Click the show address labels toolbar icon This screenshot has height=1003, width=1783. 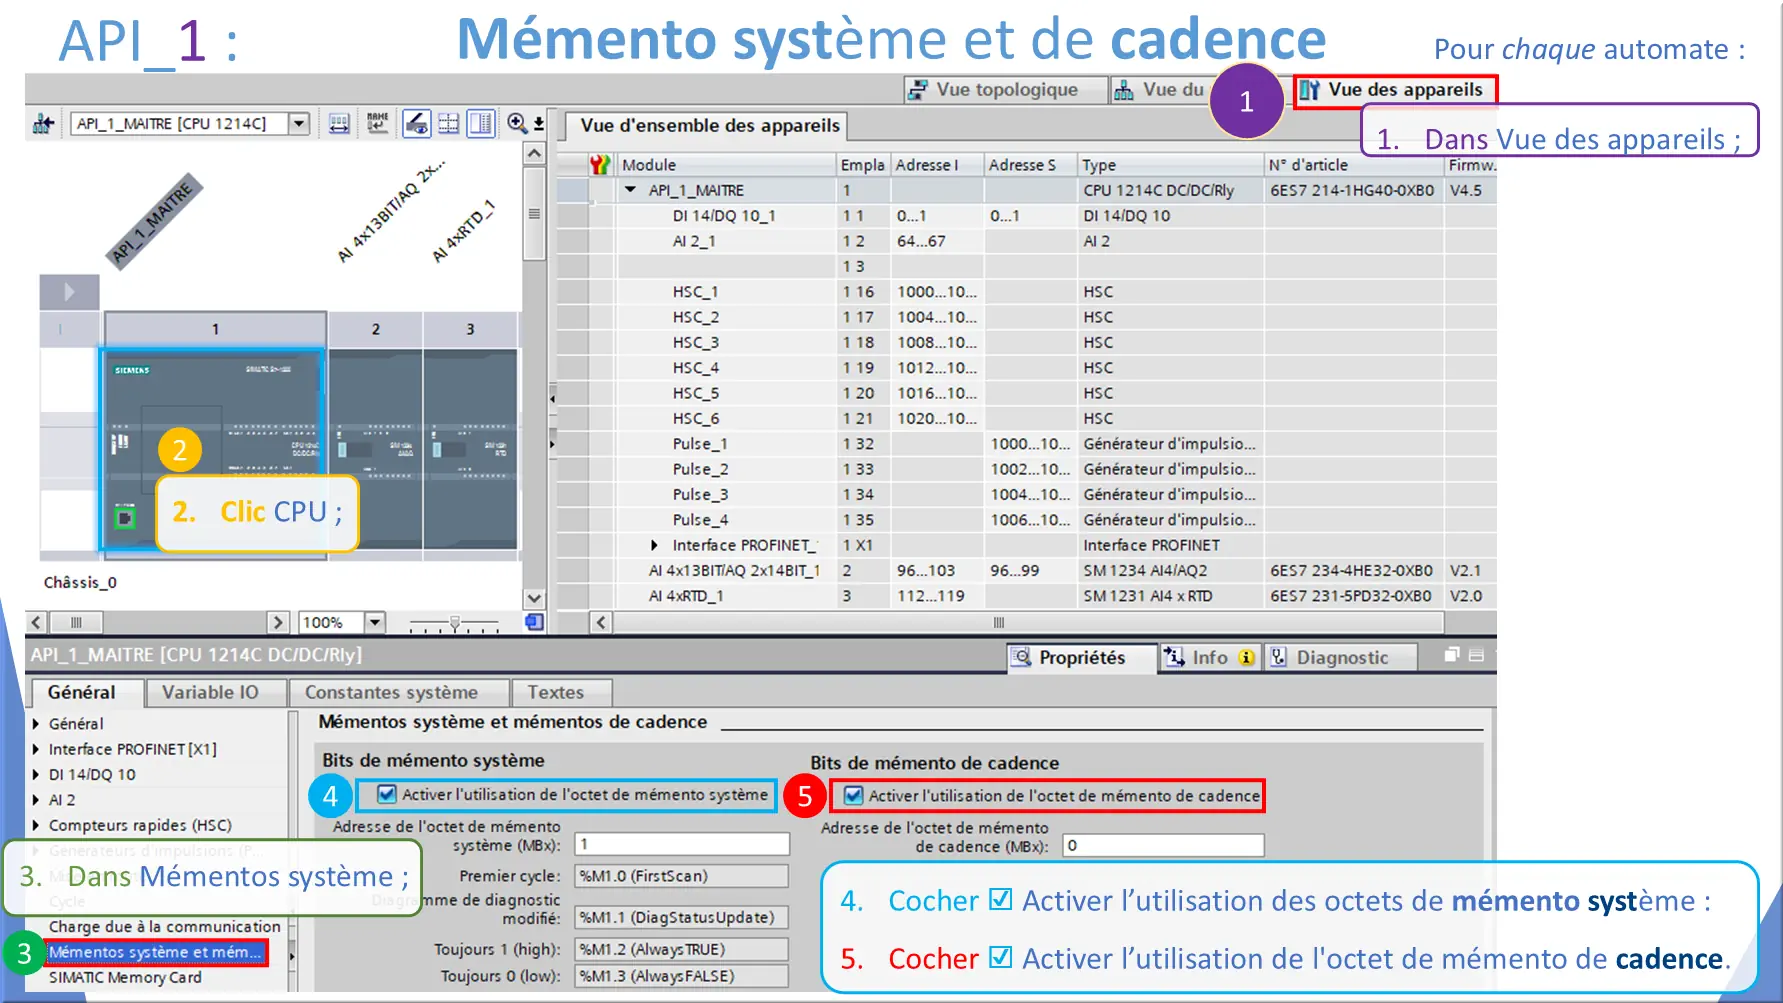pos(340,124)
